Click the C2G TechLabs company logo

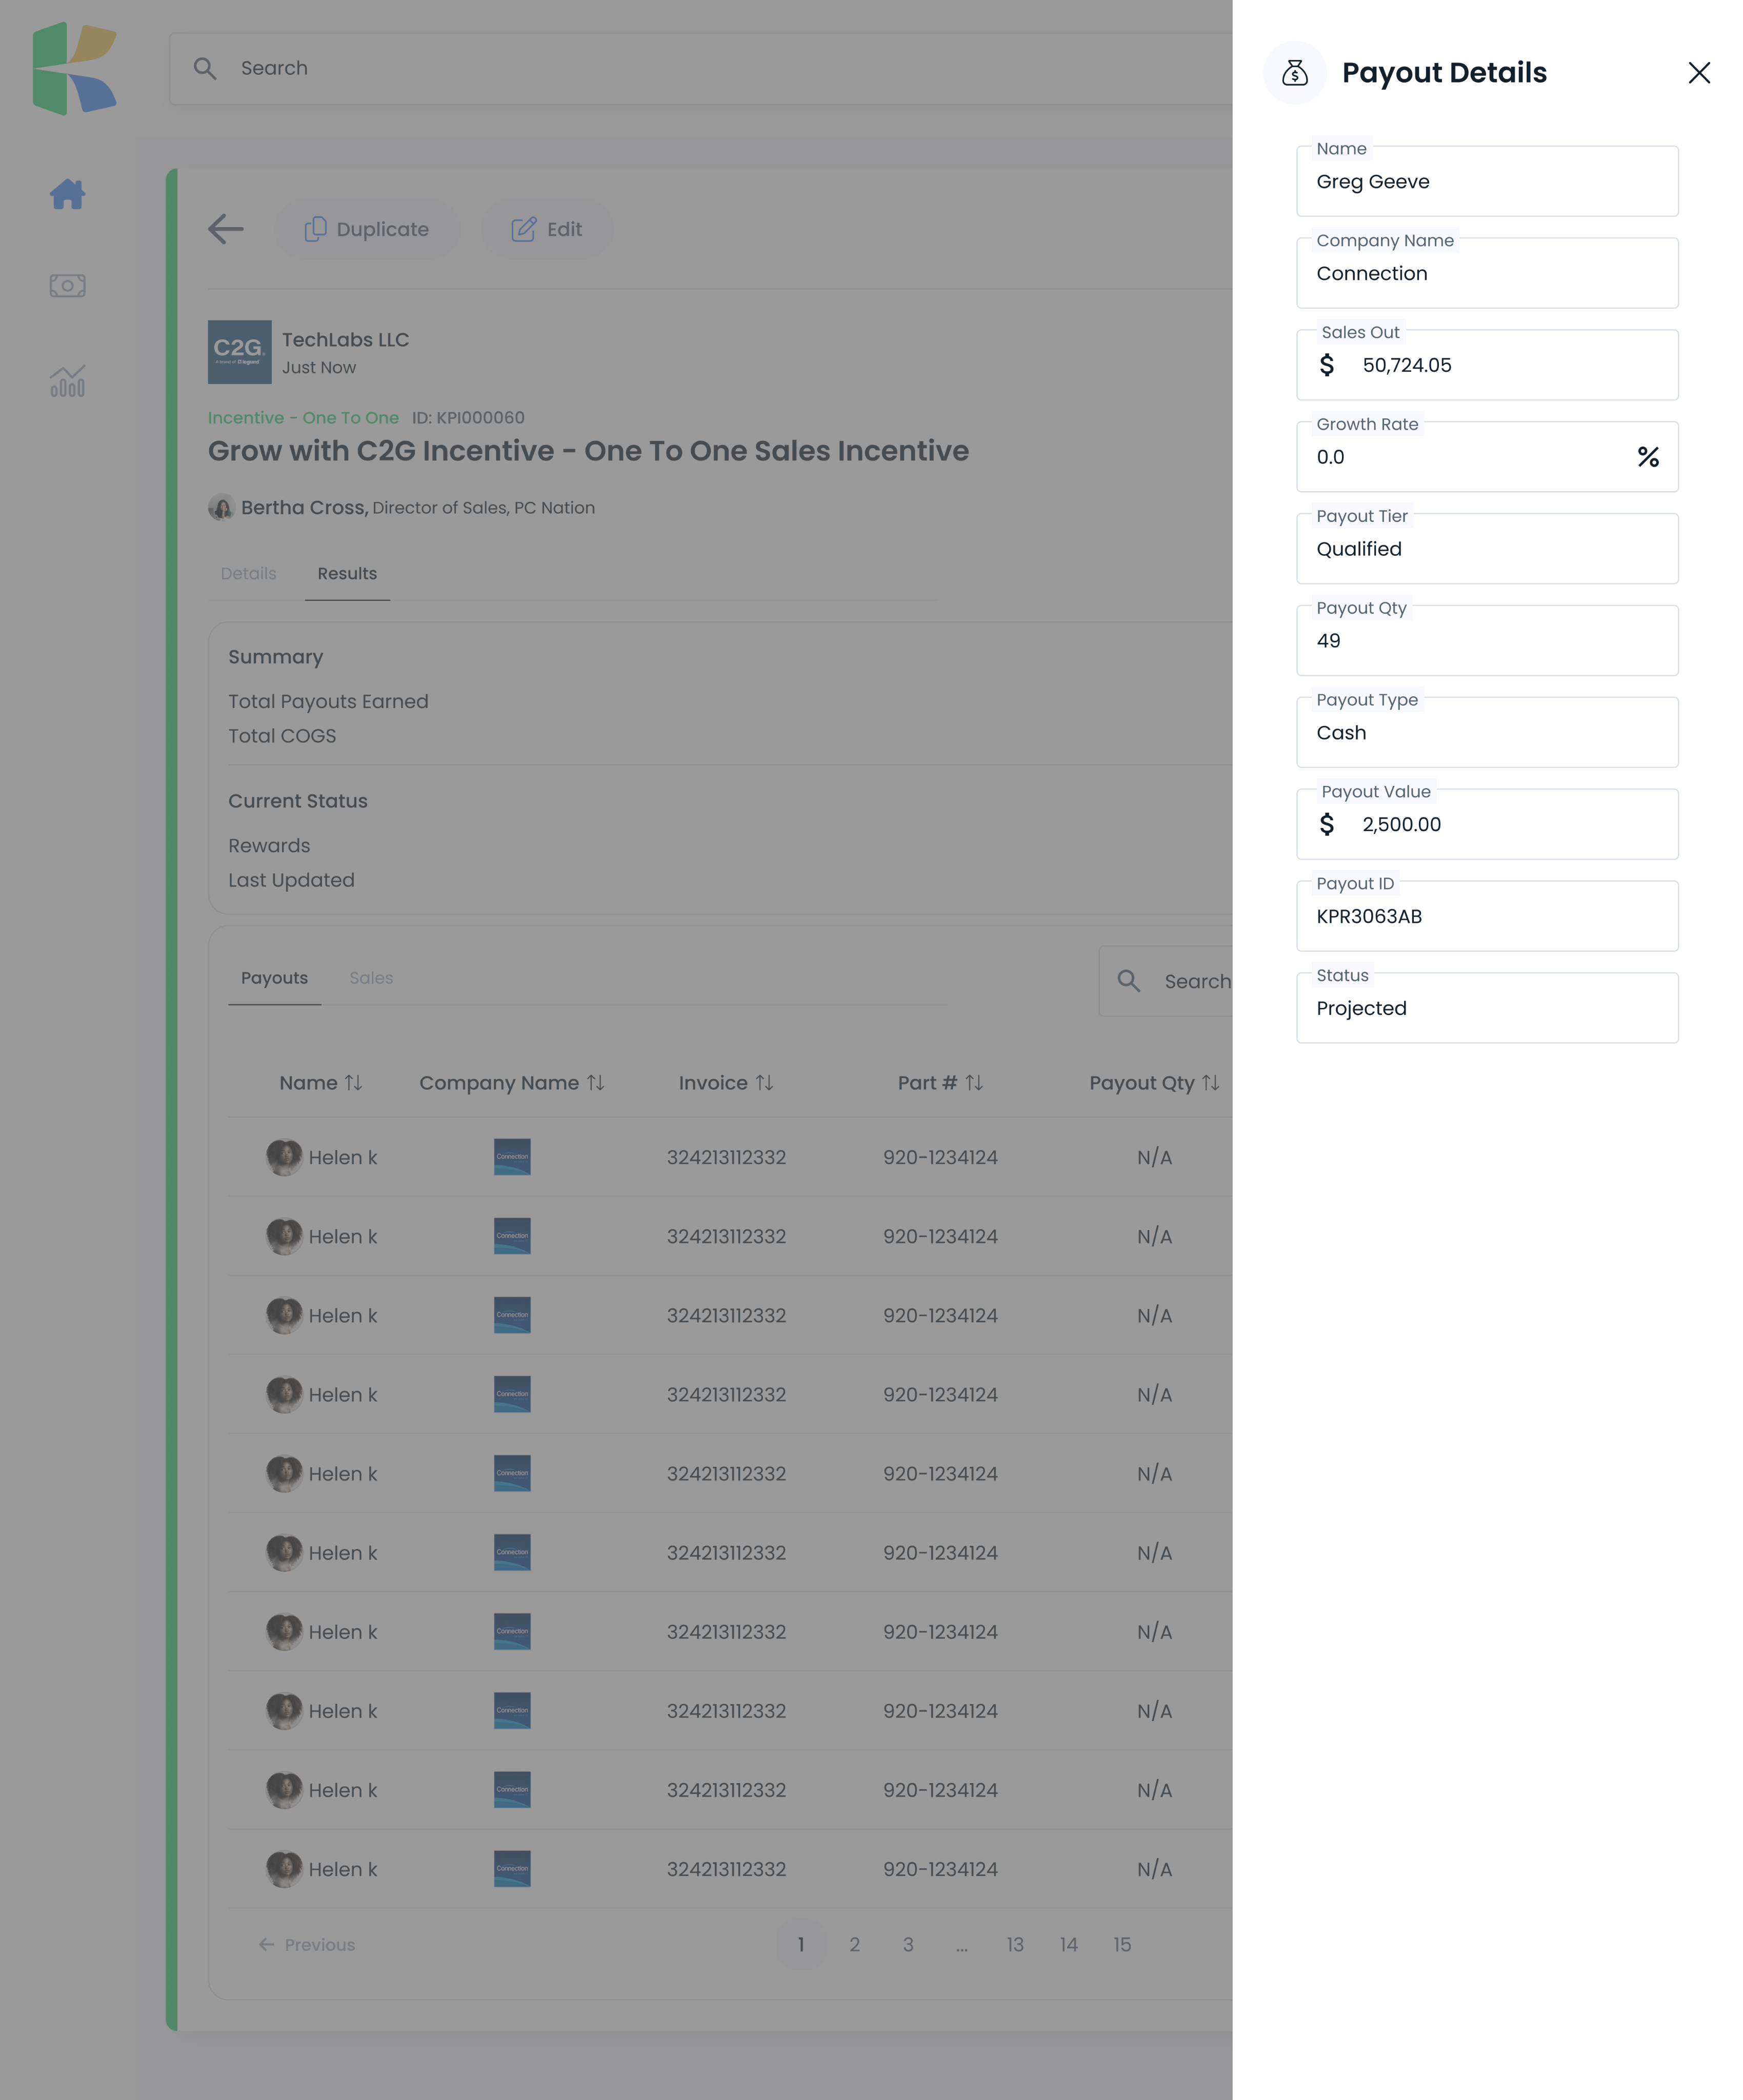click(239, 352)
